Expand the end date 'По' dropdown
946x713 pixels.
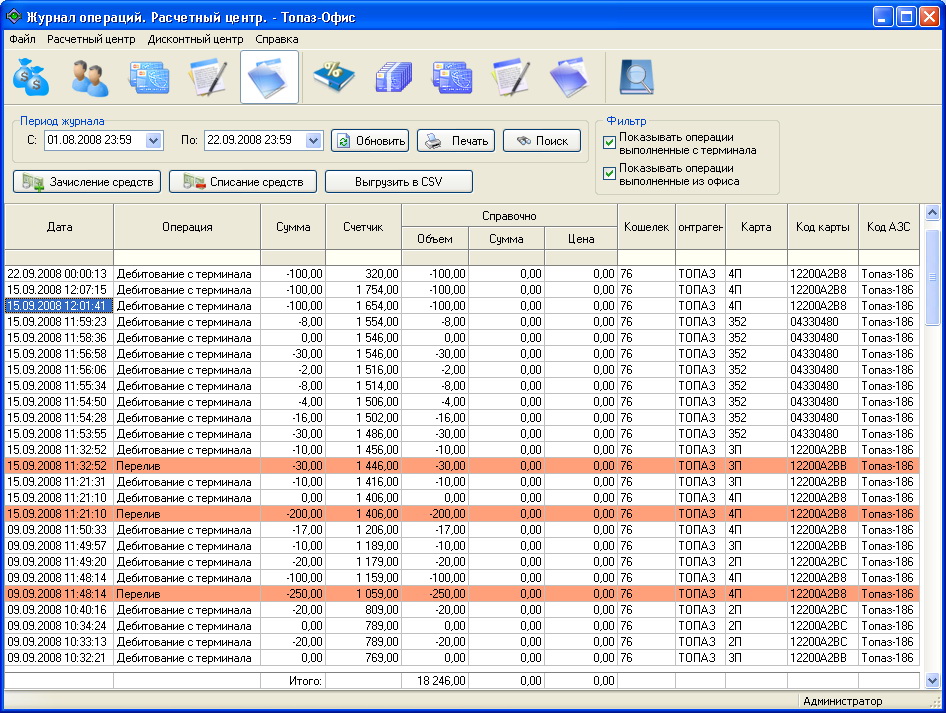pyautogui.click(x=314, y=141)
